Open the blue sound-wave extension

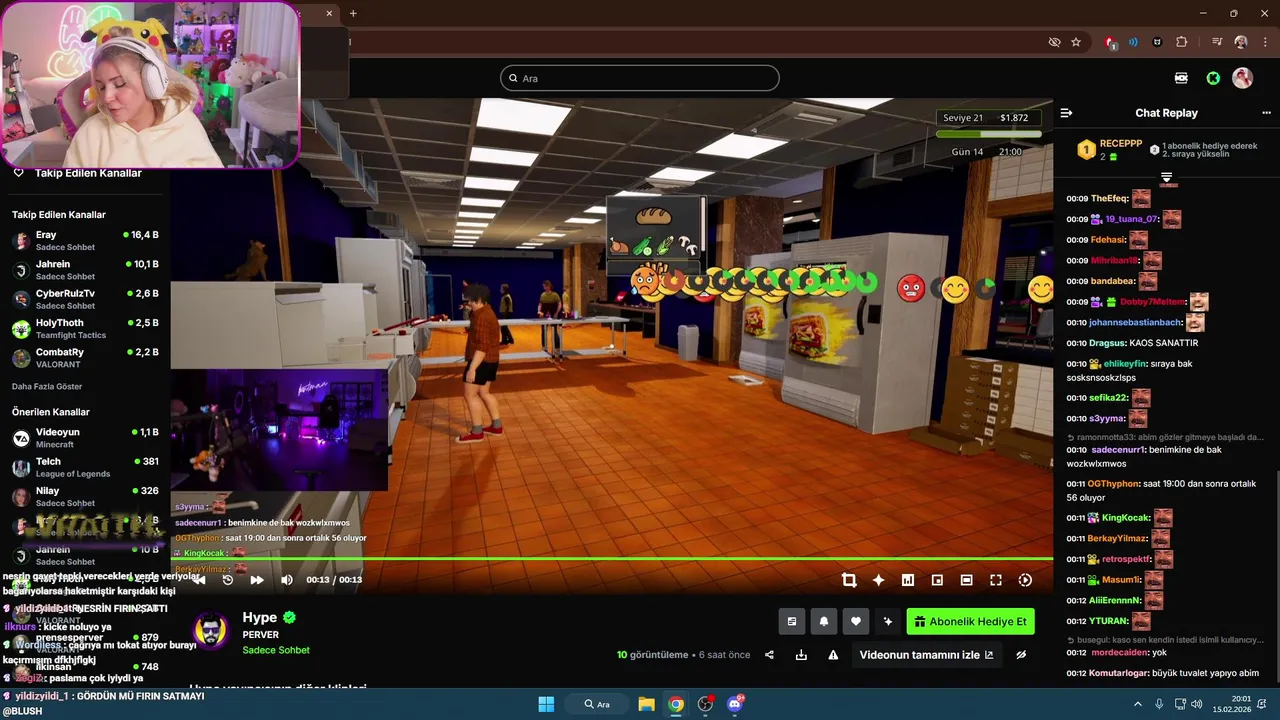pos(1133,42)
